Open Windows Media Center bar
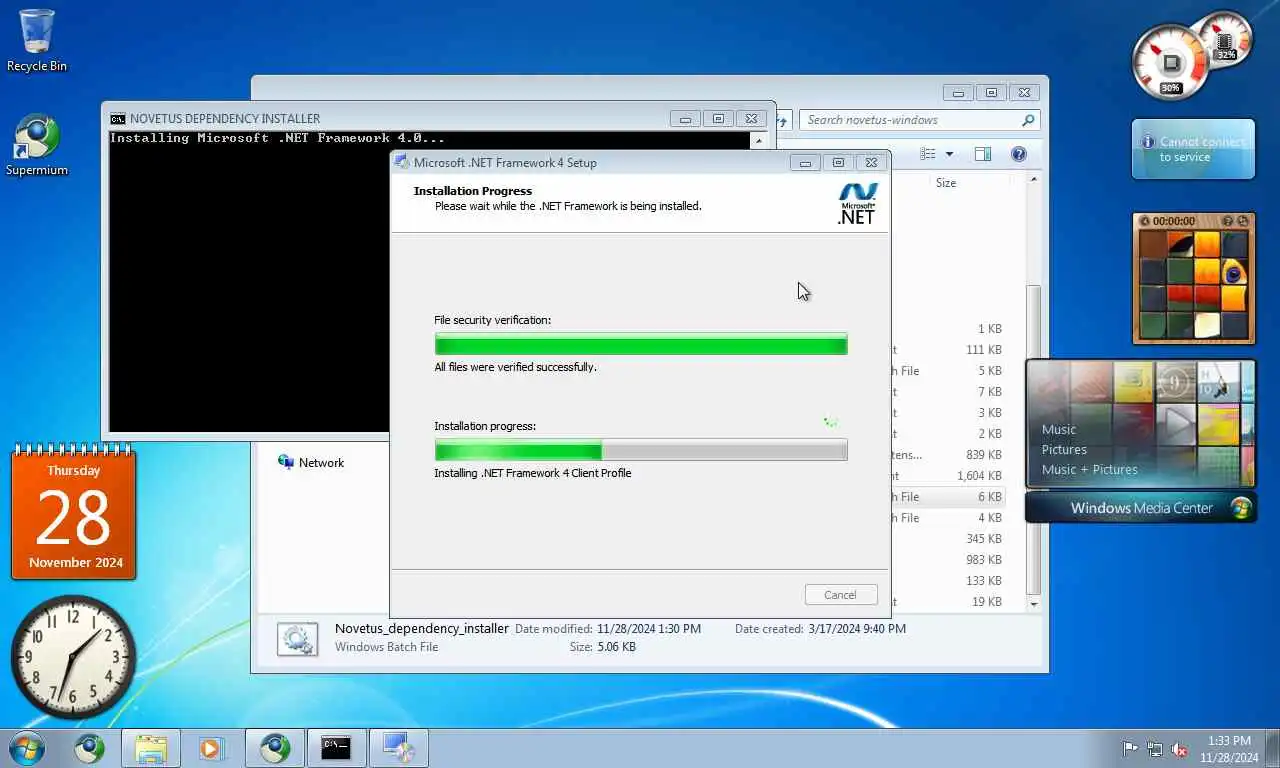 click(1140, 508)
